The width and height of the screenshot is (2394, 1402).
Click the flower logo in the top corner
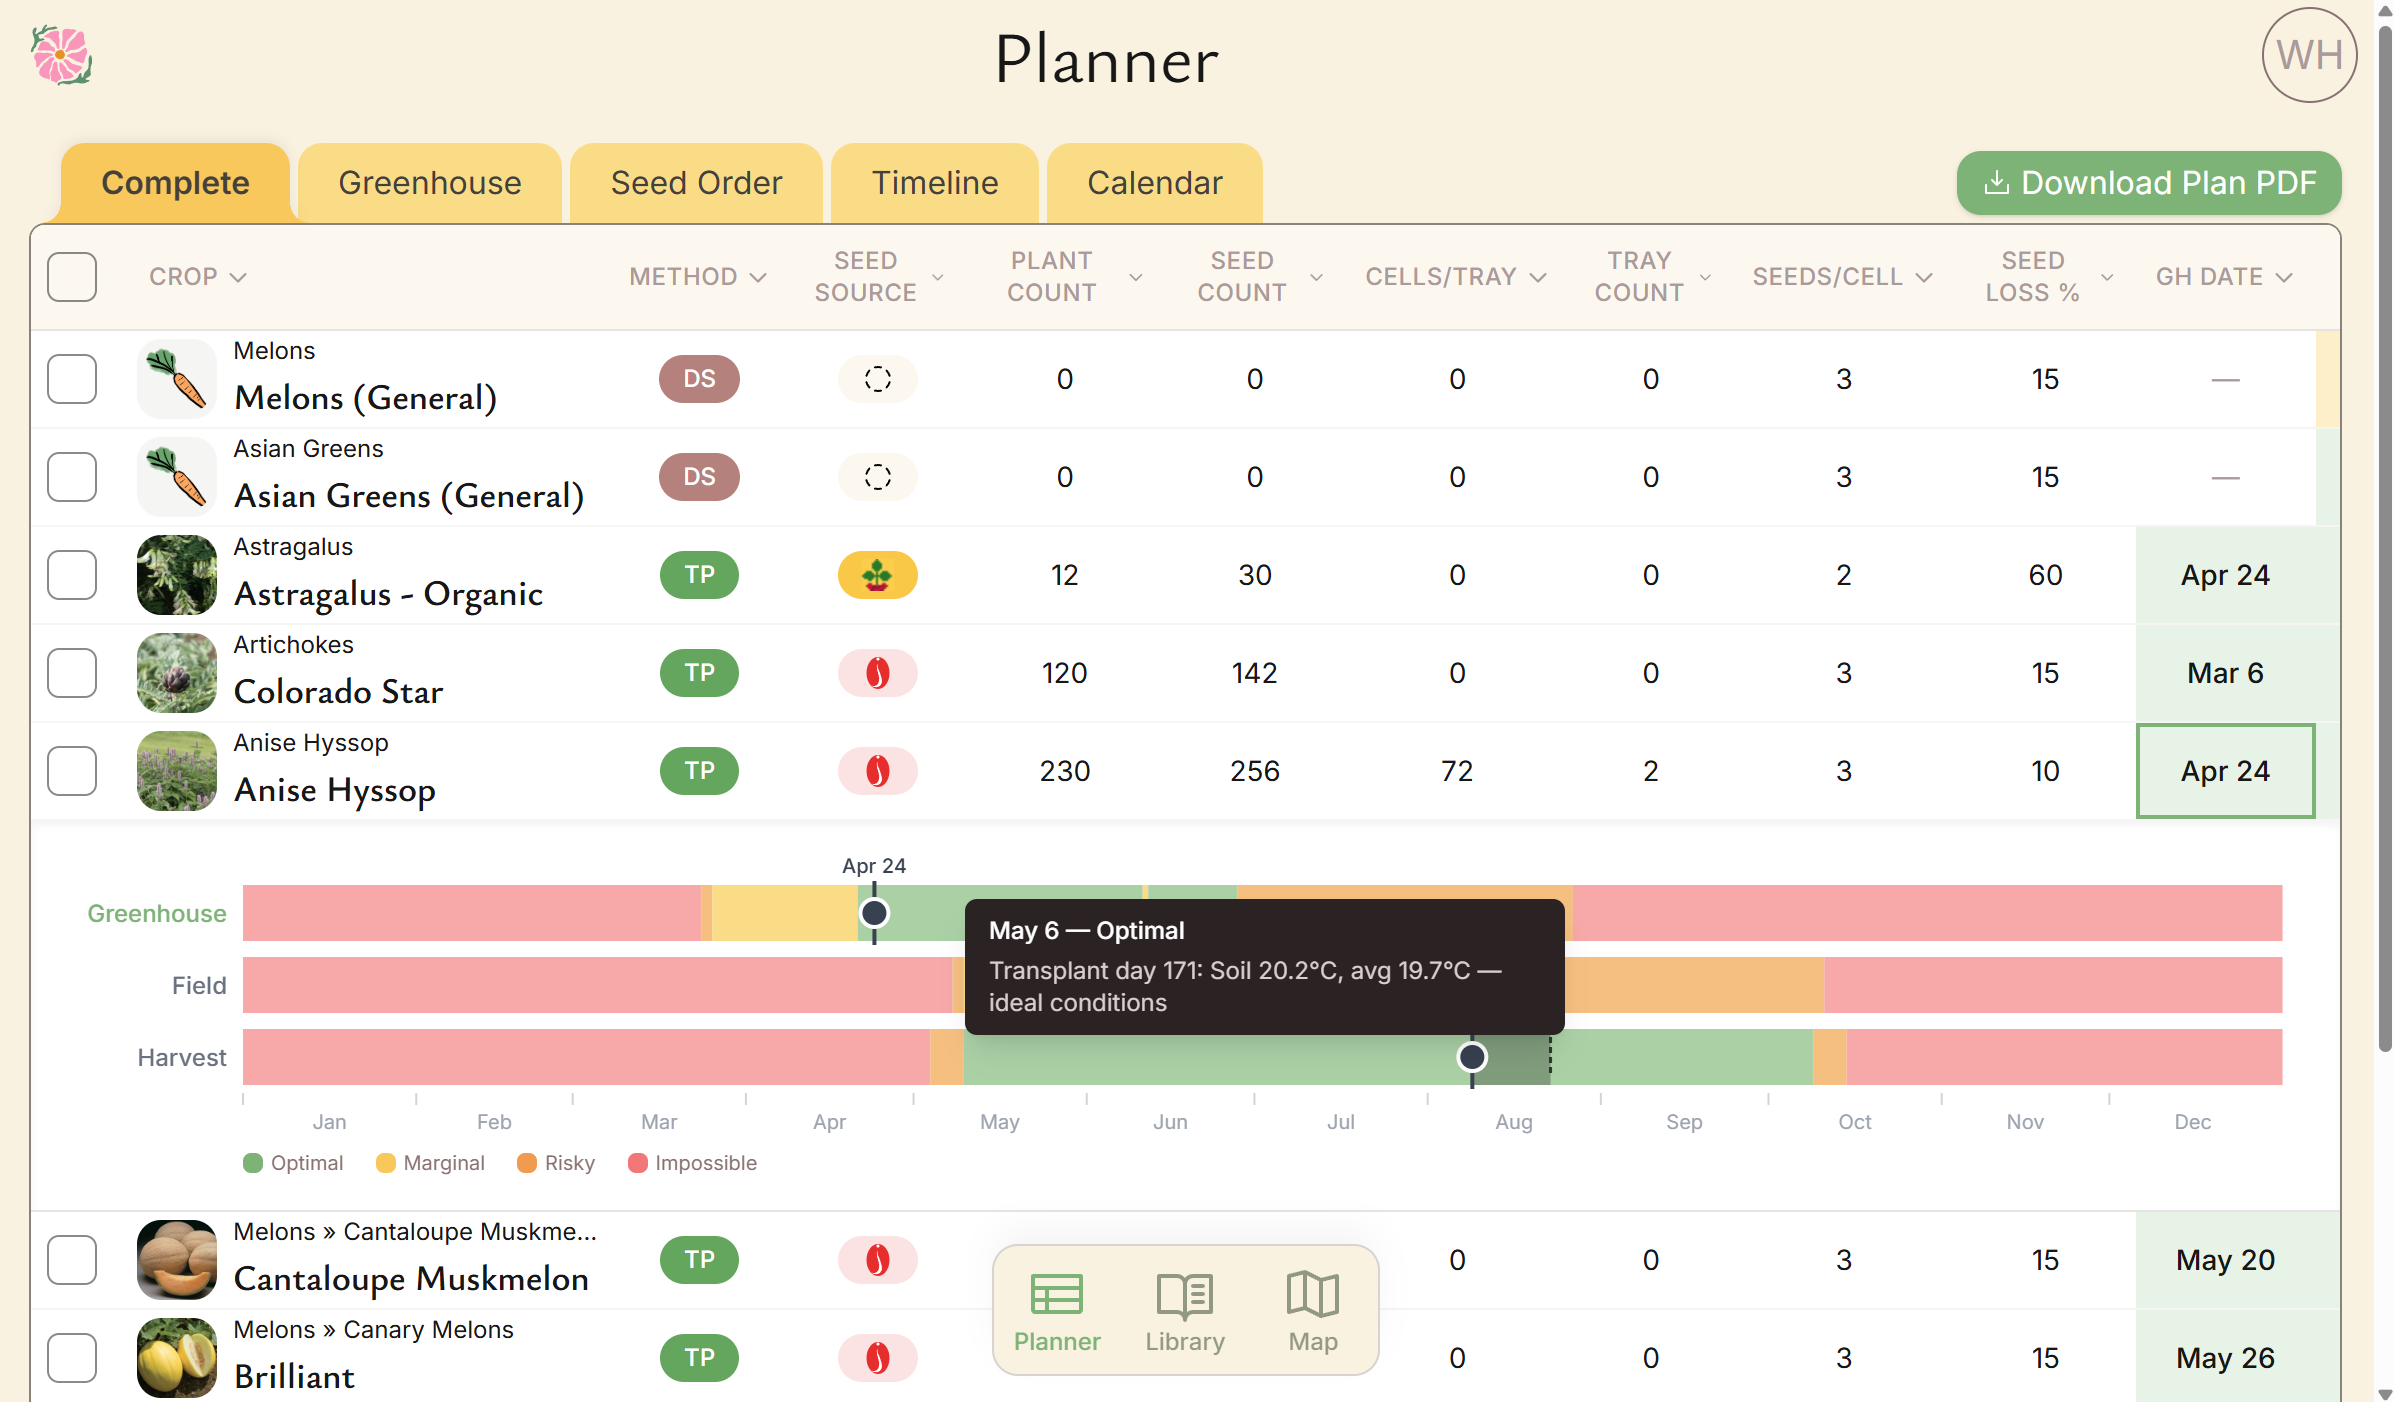pos(59,56)
